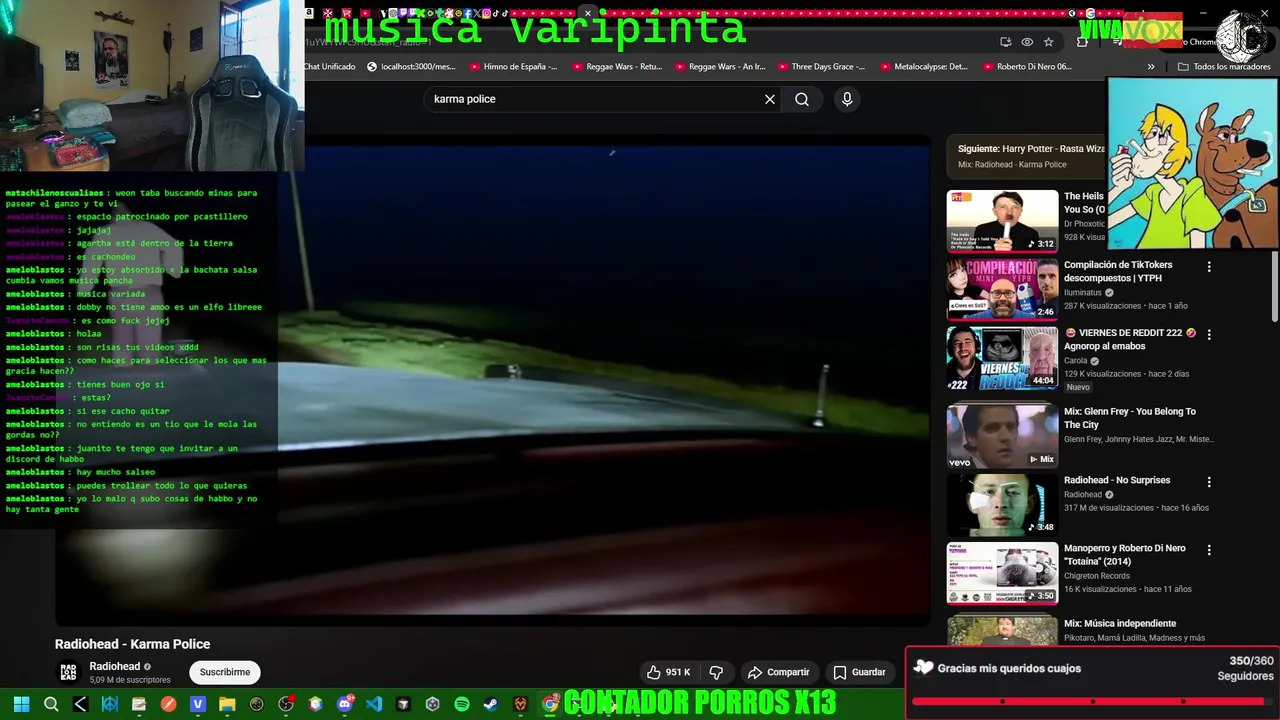Start voice search with microphone icon
Image resolution: width=1280 pixels, height=720 pixels.
pyautogui.click(x=847, y=99)
